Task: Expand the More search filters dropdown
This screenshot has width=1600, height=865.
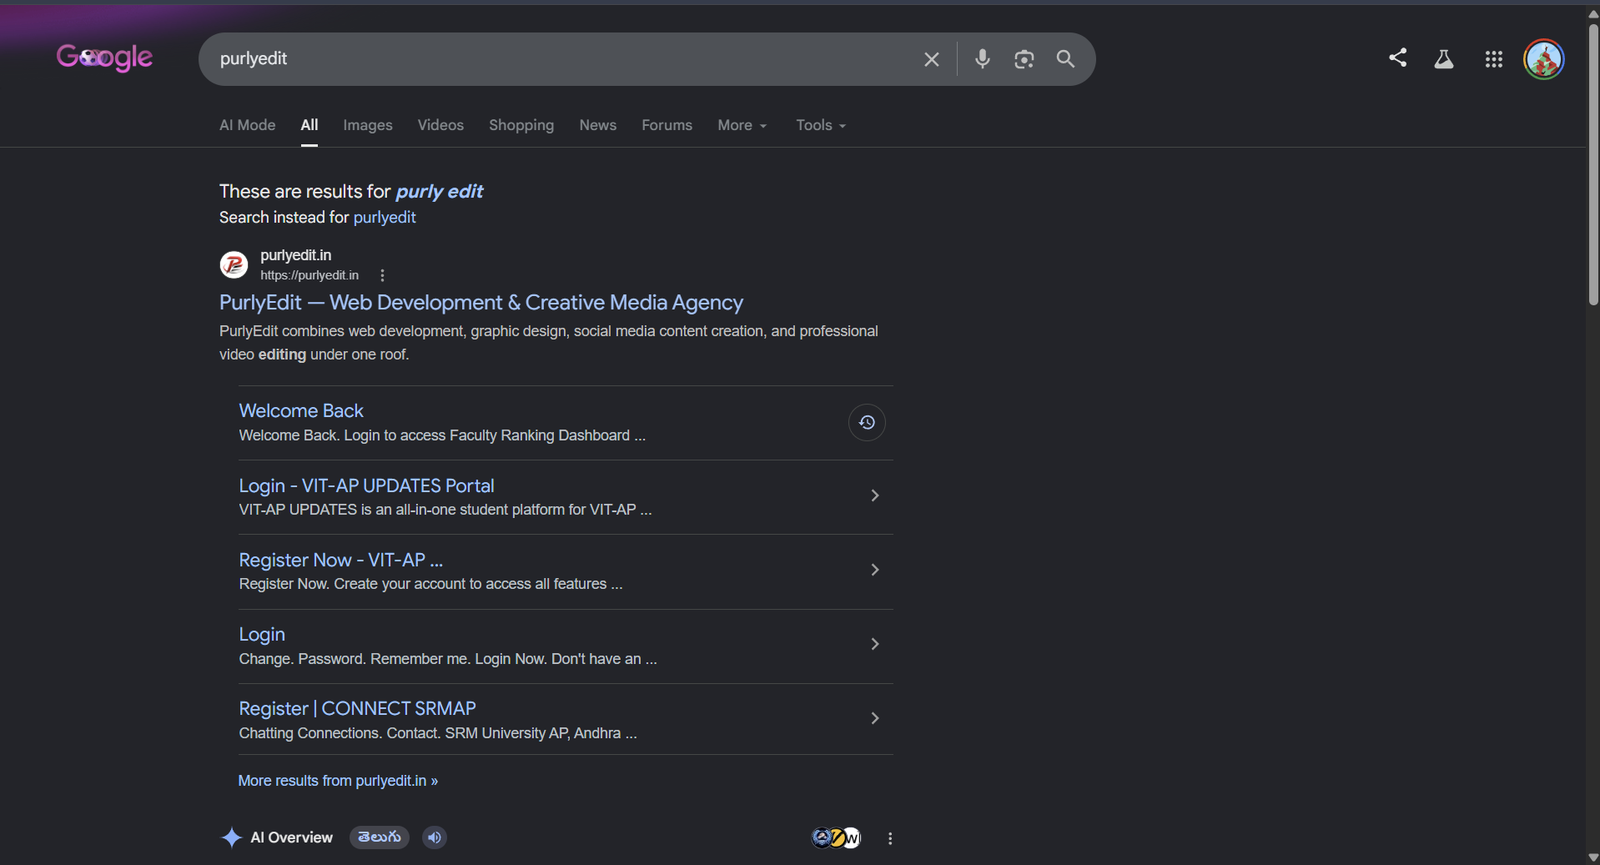Action: click(742, 125)
